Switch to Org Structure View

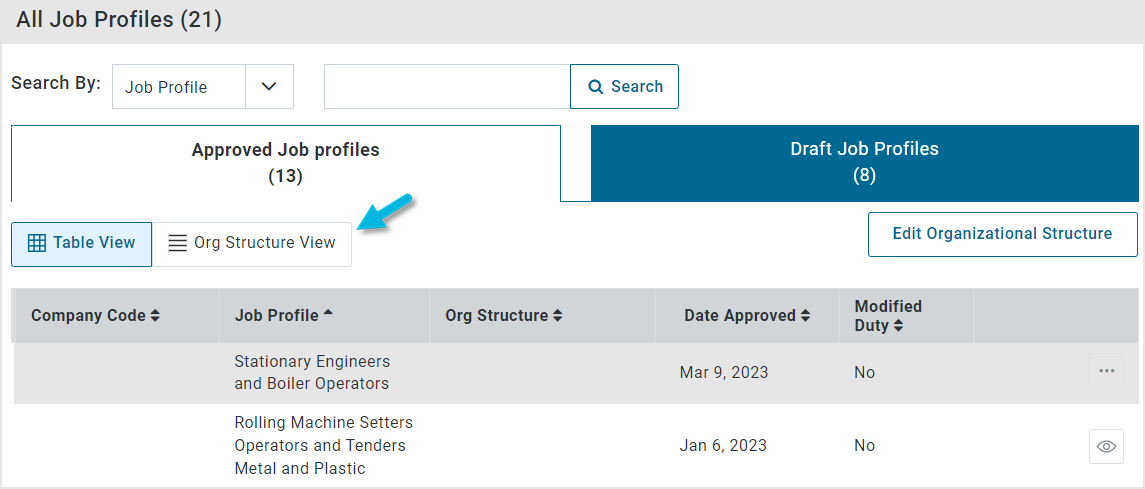[x=252, y=244]
